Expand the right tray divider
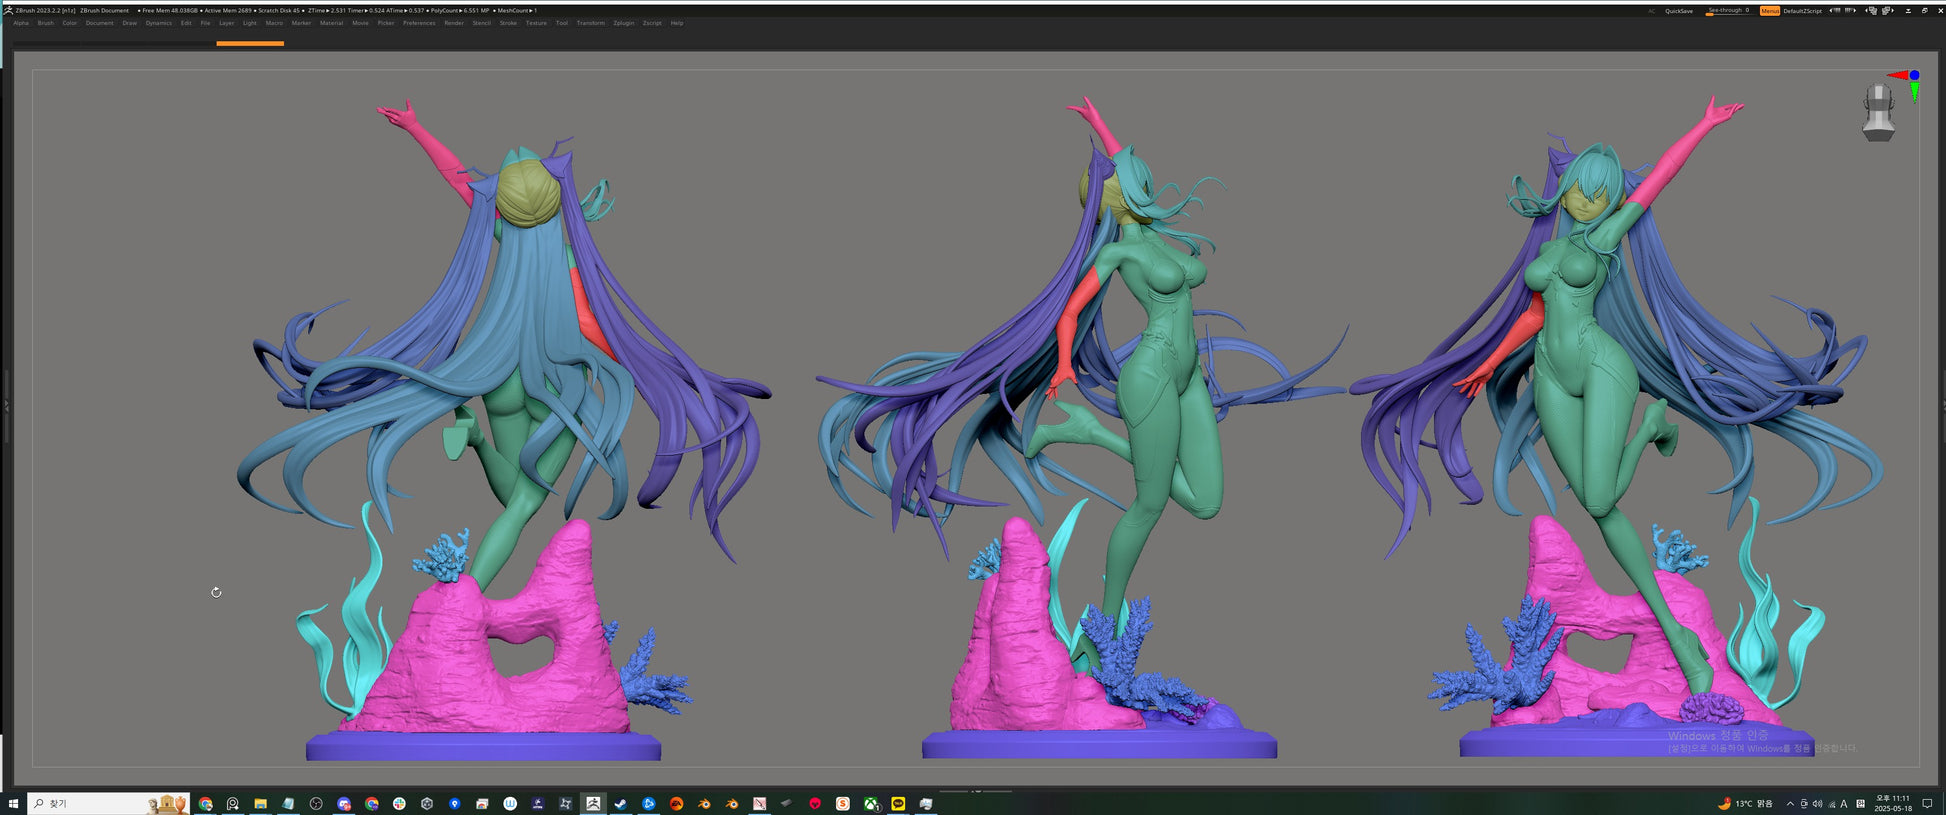This screenshot has width=1946, height=815. point(1942,406)
